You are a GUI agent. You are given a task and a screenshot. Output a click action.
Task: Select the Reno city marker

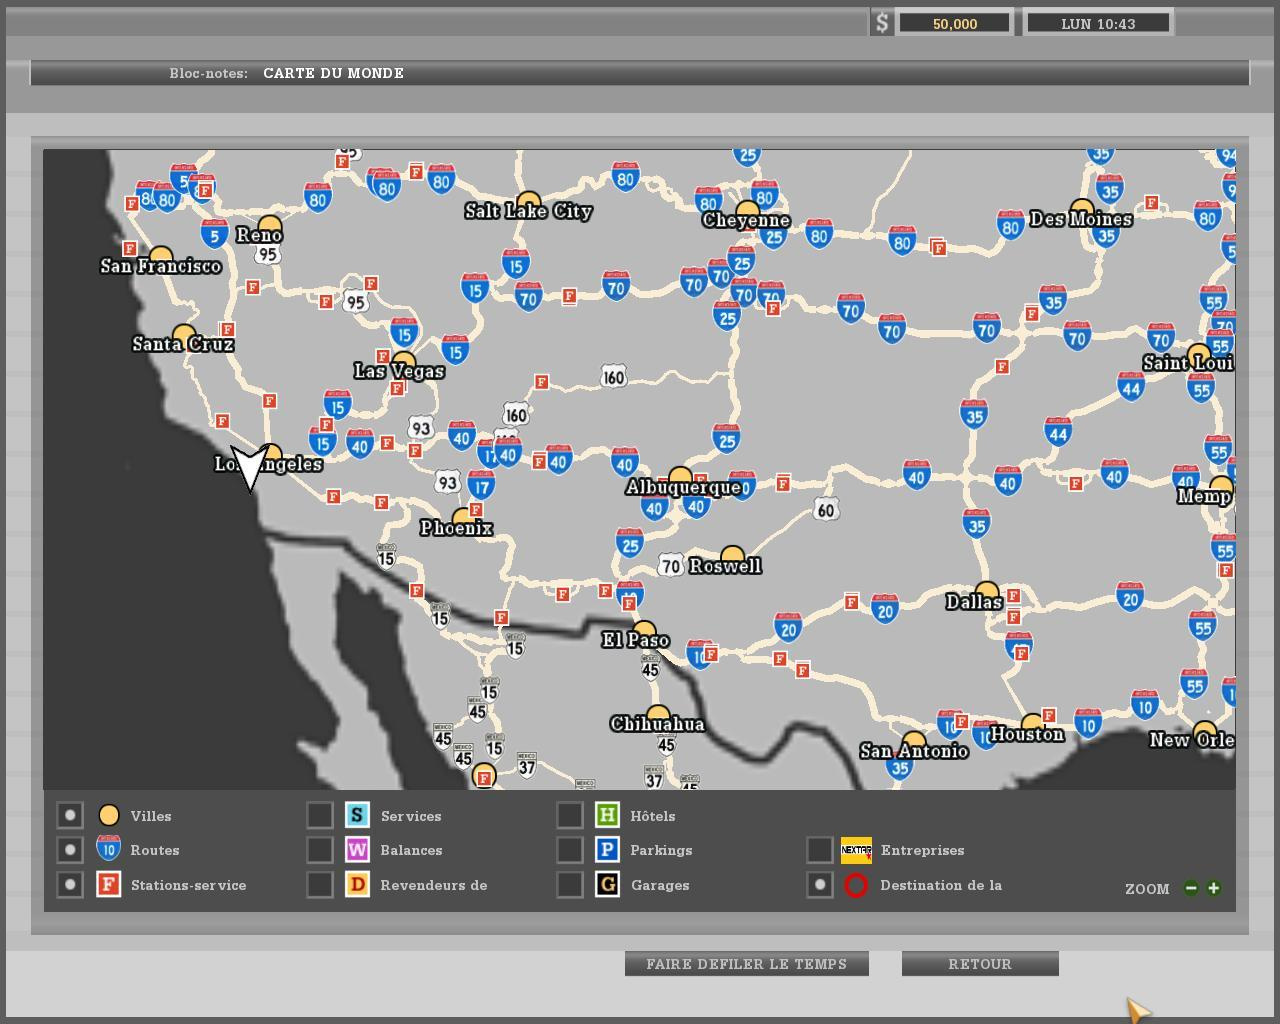click(x=270, y=225)
